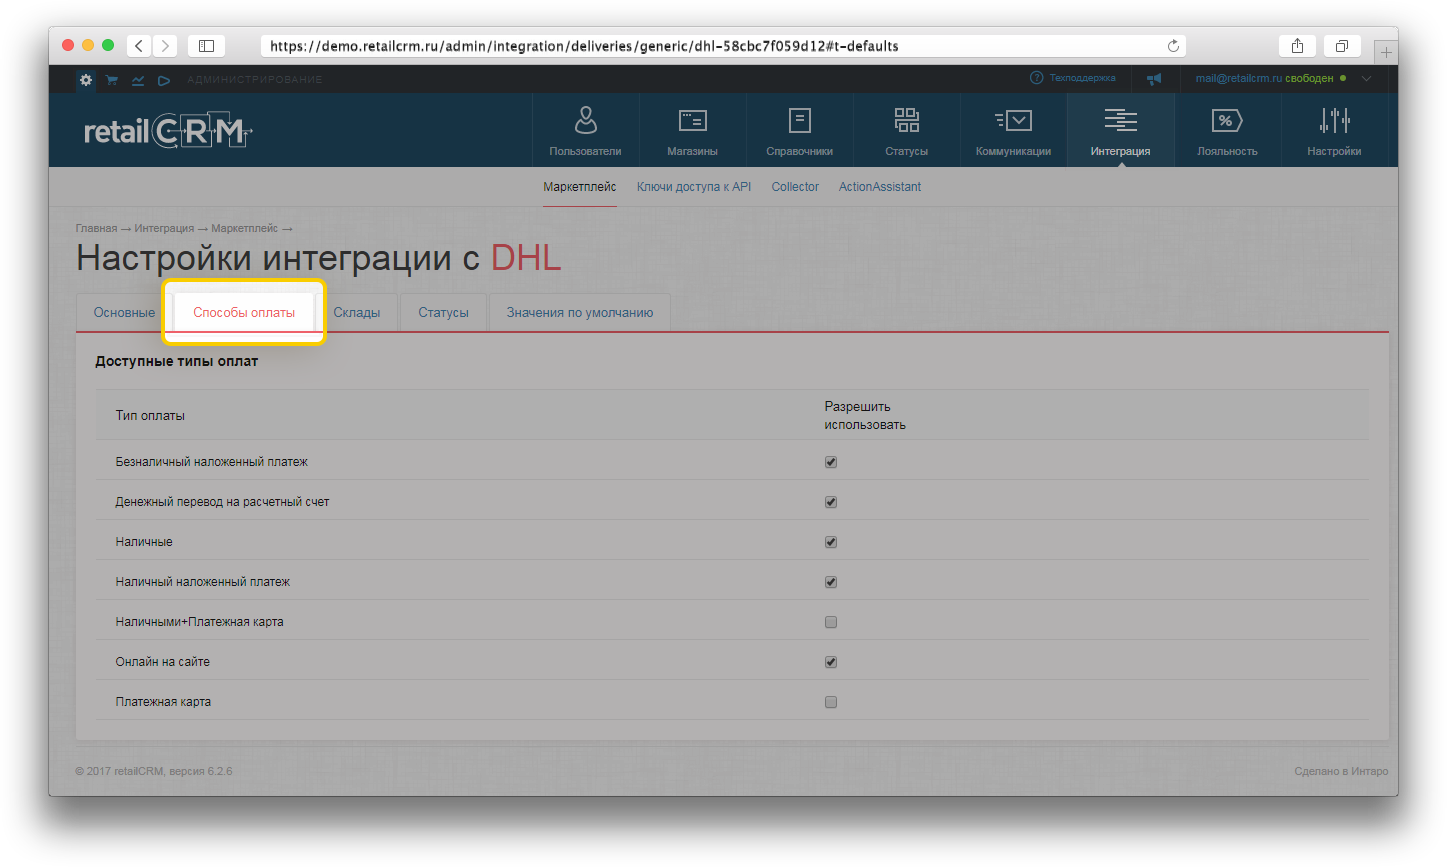
Task: Click the свободен status label
Action: pyautogui.click(x=1309, y=78)
